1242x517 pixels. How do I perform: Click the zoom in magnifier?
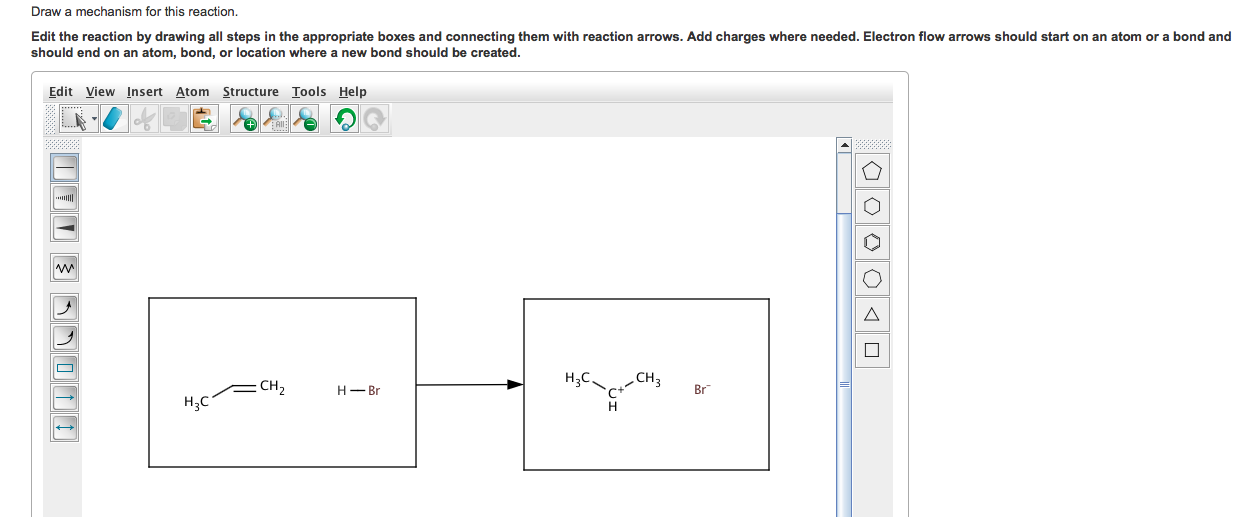[x=244, y=120]
